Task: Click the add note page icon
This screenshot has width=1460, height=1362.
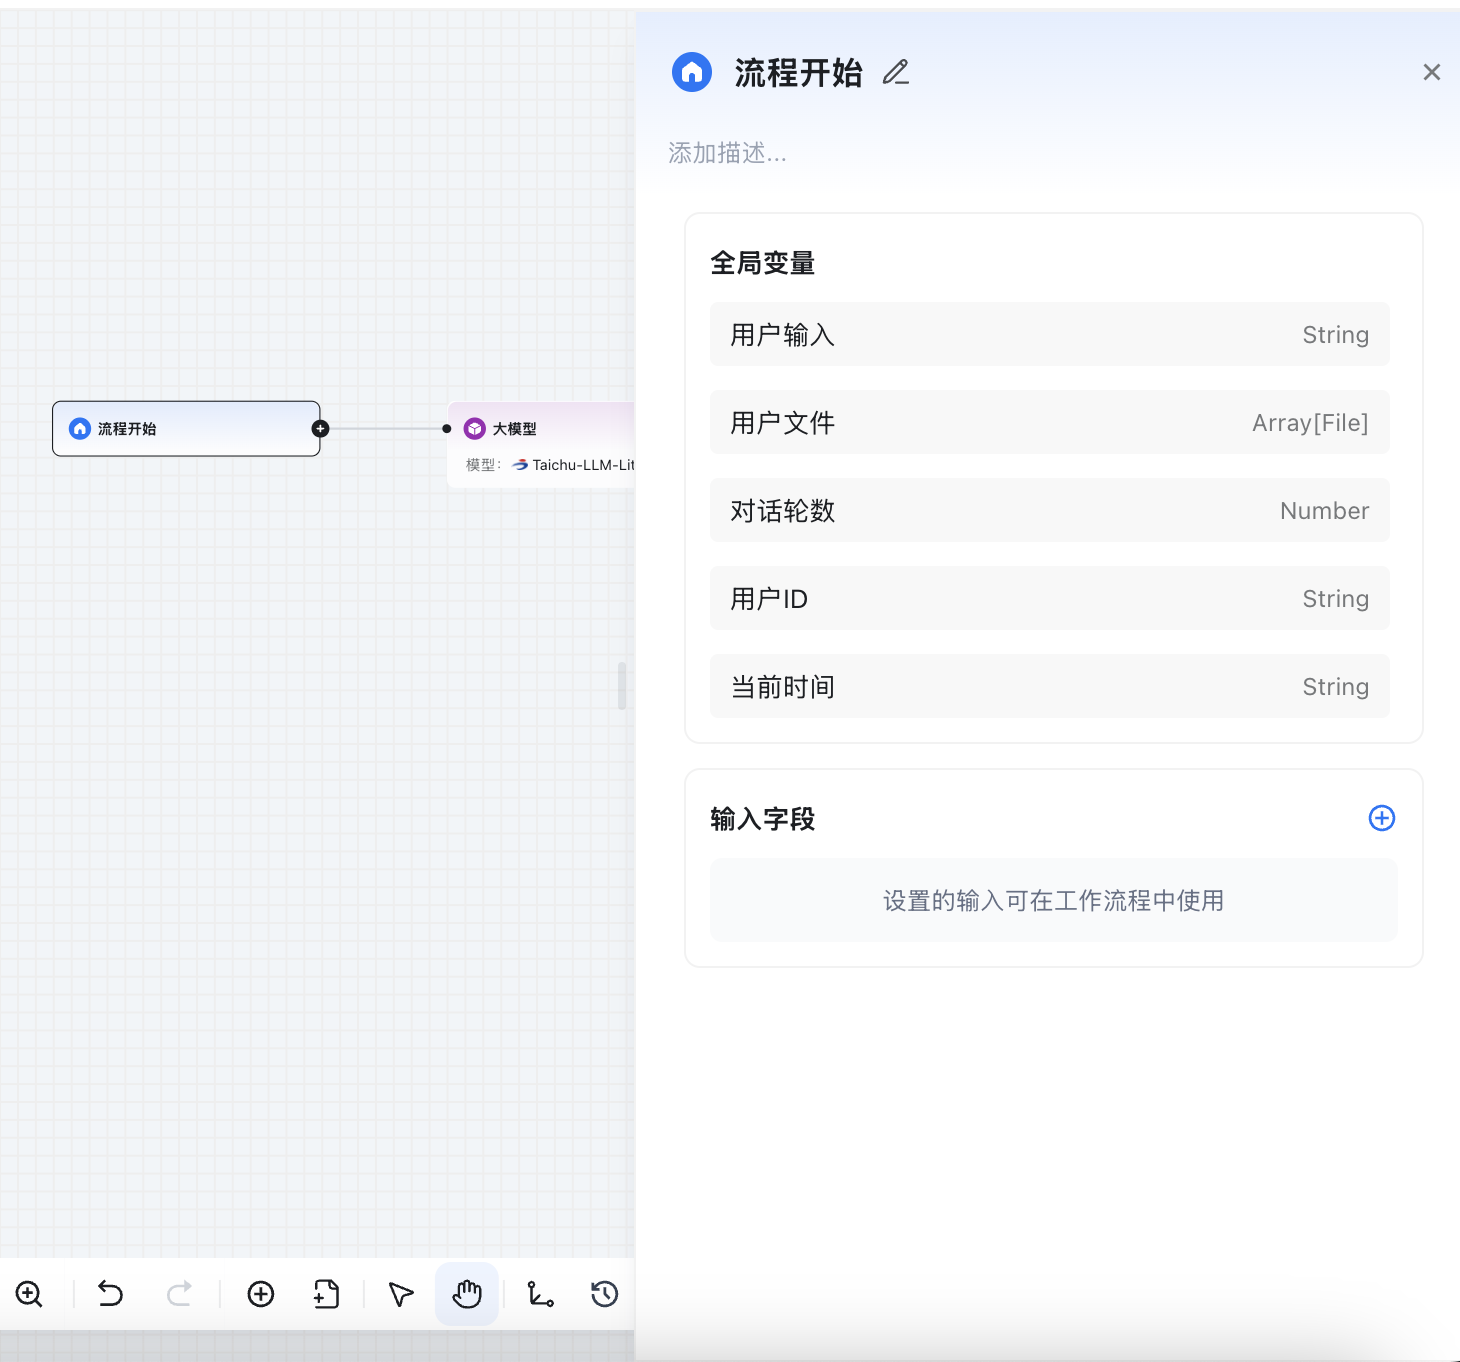Action: pos(327,1294)
